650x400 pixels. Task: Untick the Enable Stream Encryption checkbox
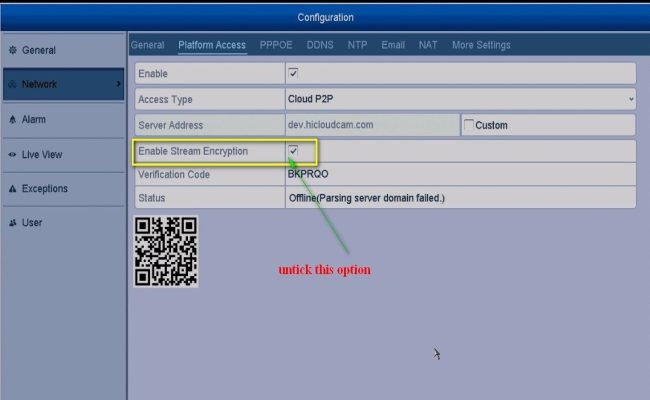(x=293, y=151)
